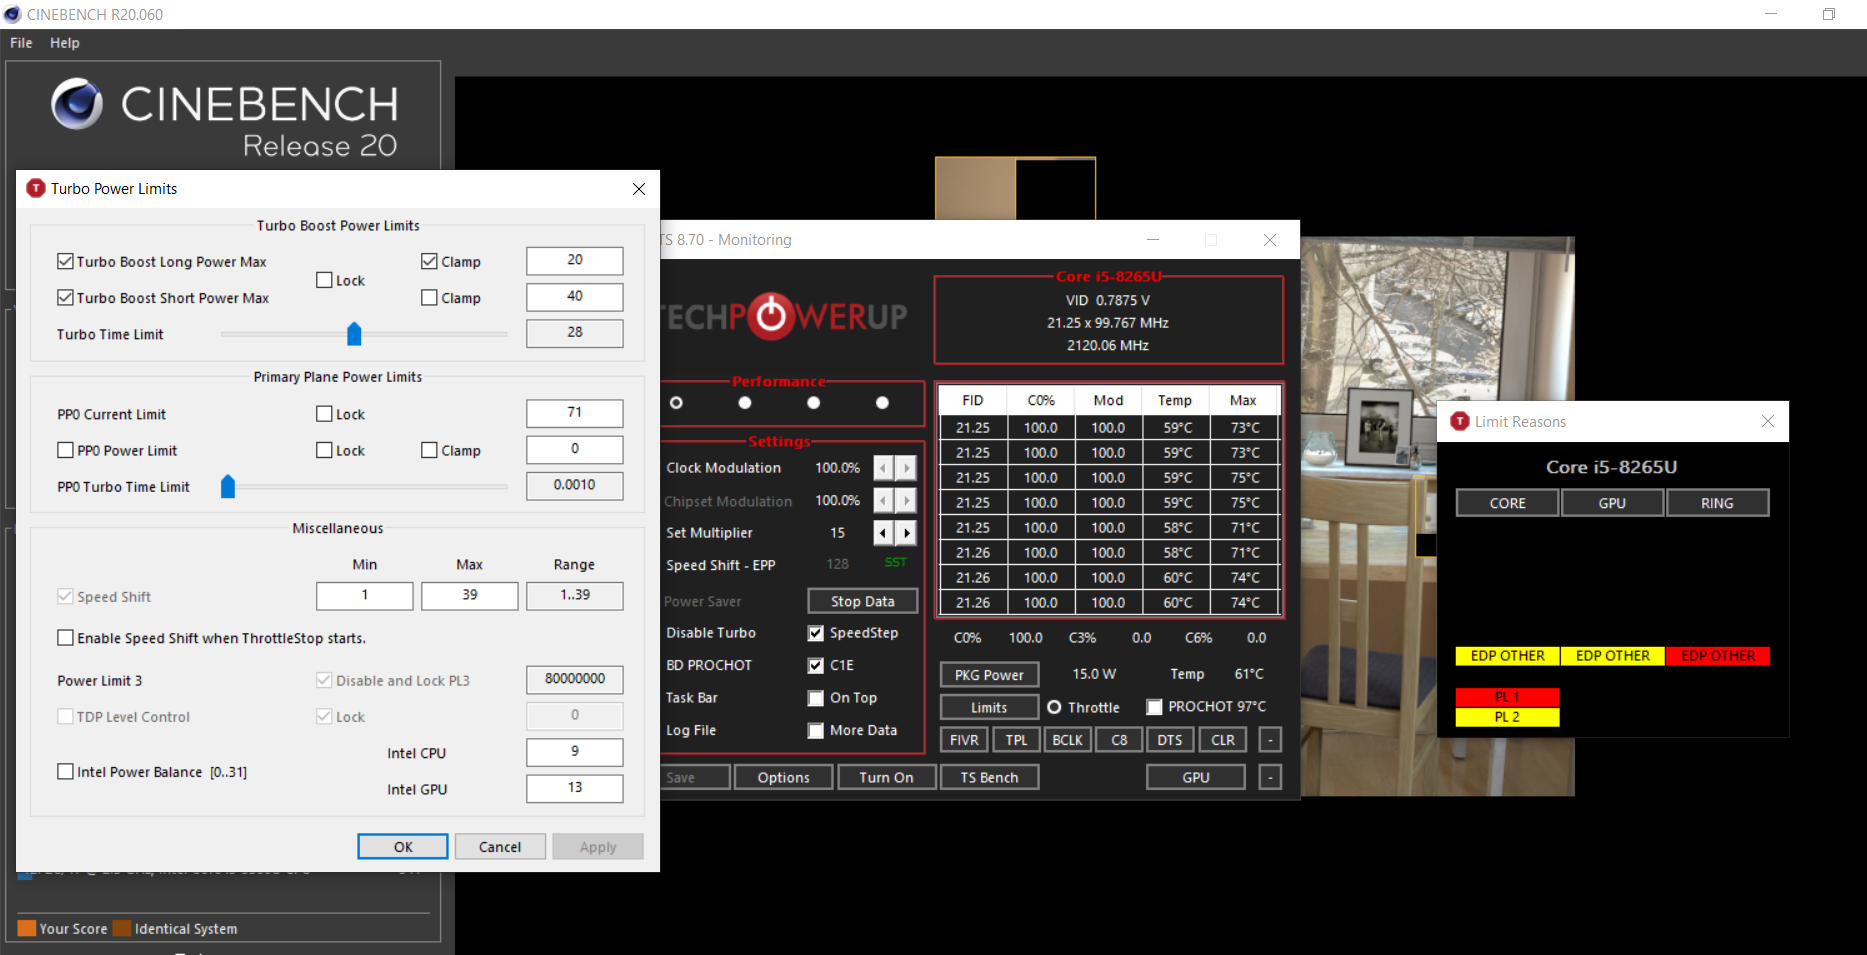Click the Long Power Max value field
1867x955 pixels.
pyautogui.click(x=575, y=260)
